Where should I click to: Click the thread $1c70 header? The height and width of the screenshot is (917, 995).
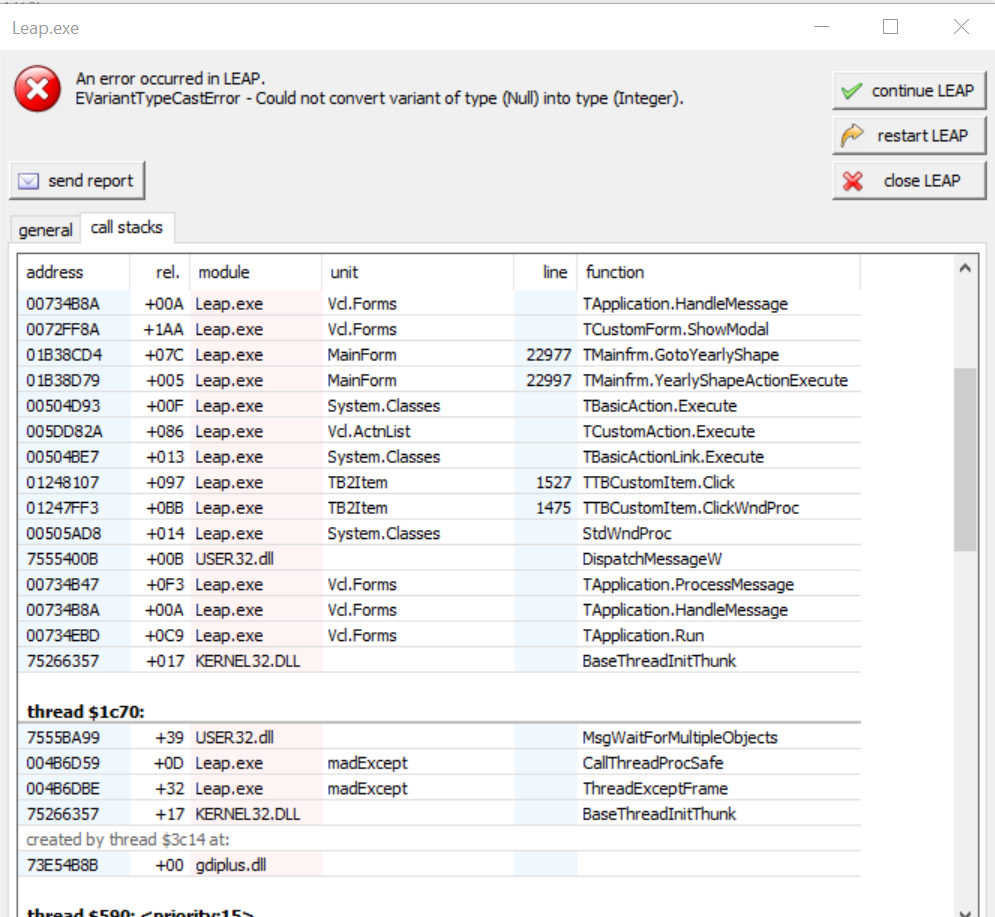(x=86, y=712)
